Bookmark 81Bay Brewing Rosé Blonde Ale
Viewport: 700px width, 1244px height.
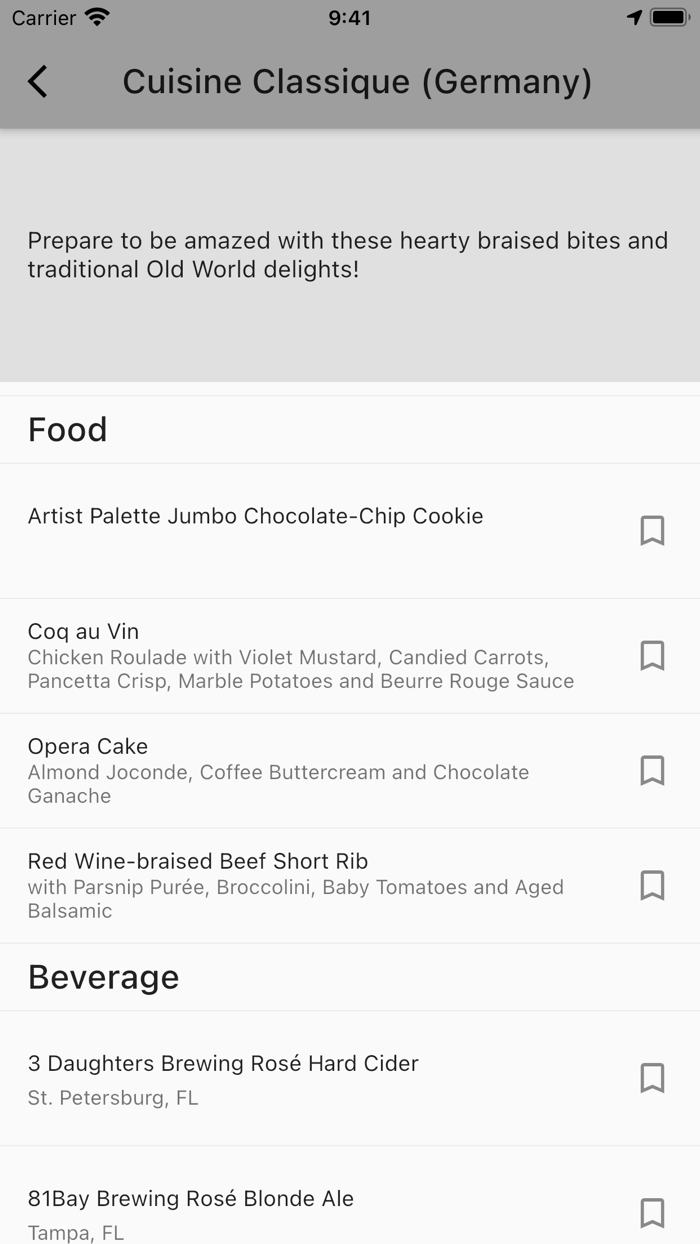pyautogui.click(x=652, y=1212)
